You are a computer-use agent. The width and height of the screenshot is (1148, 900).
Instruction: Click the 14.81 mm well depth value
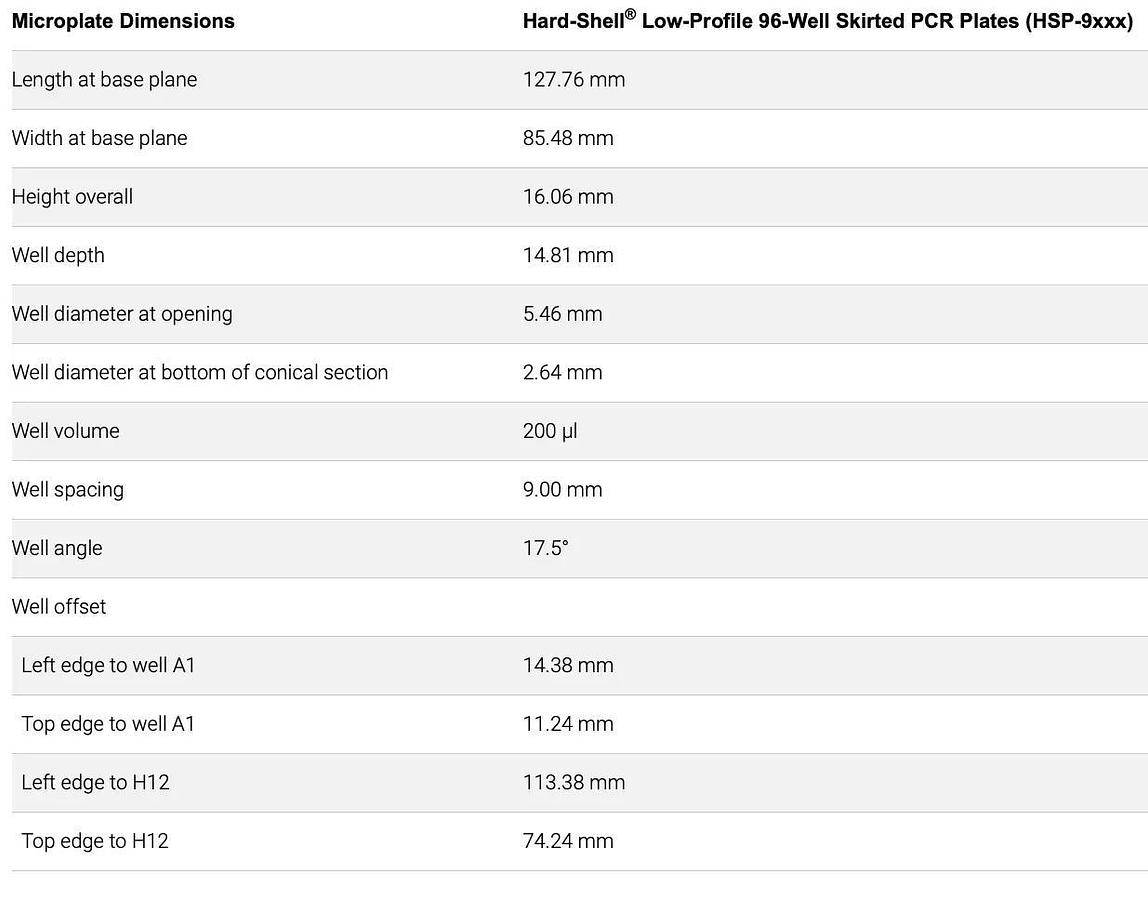tap(568, 255)
